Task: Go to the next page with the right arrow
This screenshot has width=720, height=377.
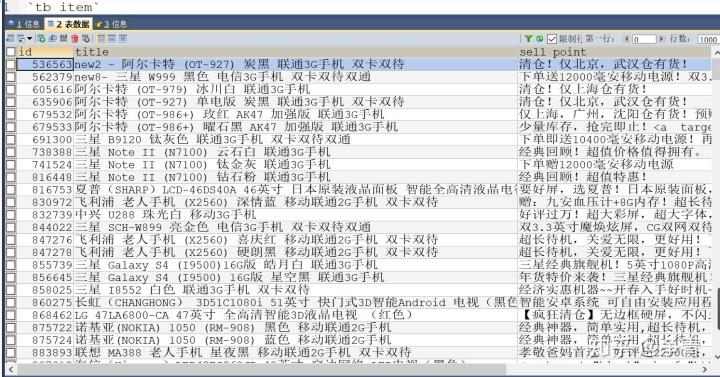Action: [662, 39]
